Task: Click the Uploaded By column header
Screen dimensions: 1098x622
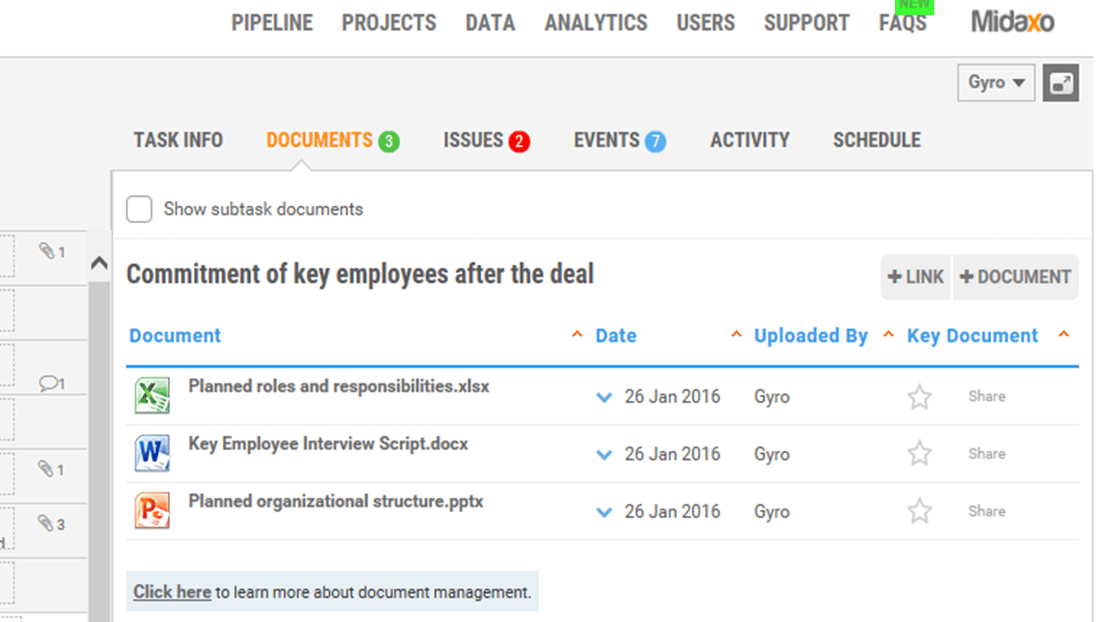Action: 811,336
